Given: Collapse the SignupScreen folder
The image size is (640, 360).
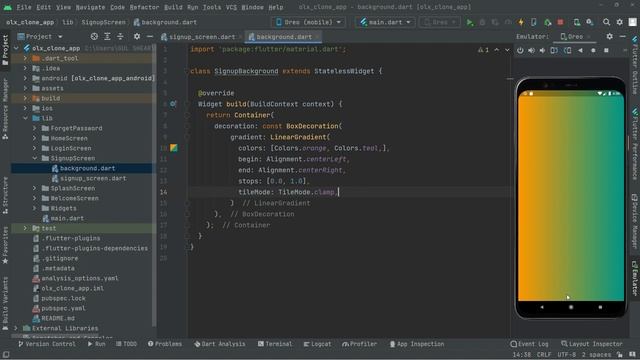Looking at the screenshot, I should click(35, 158).
